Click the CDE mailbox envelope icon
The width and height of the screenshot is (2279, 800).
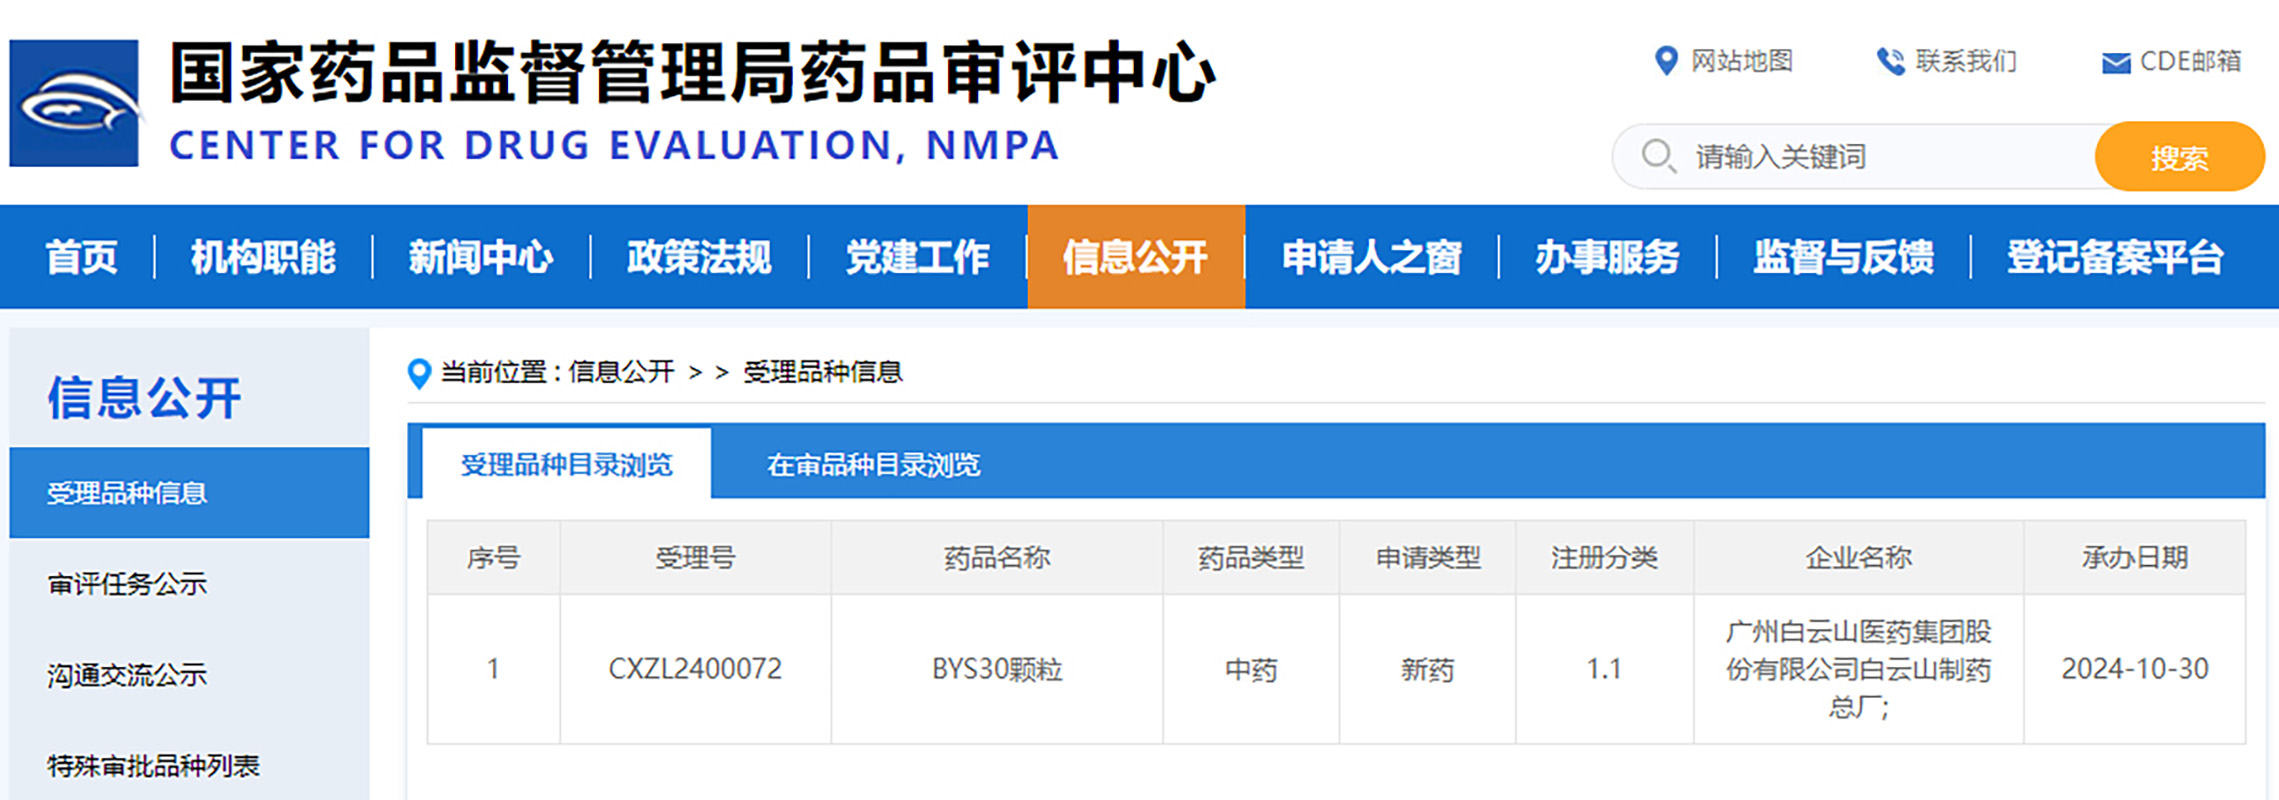[x=2115, y=63]
